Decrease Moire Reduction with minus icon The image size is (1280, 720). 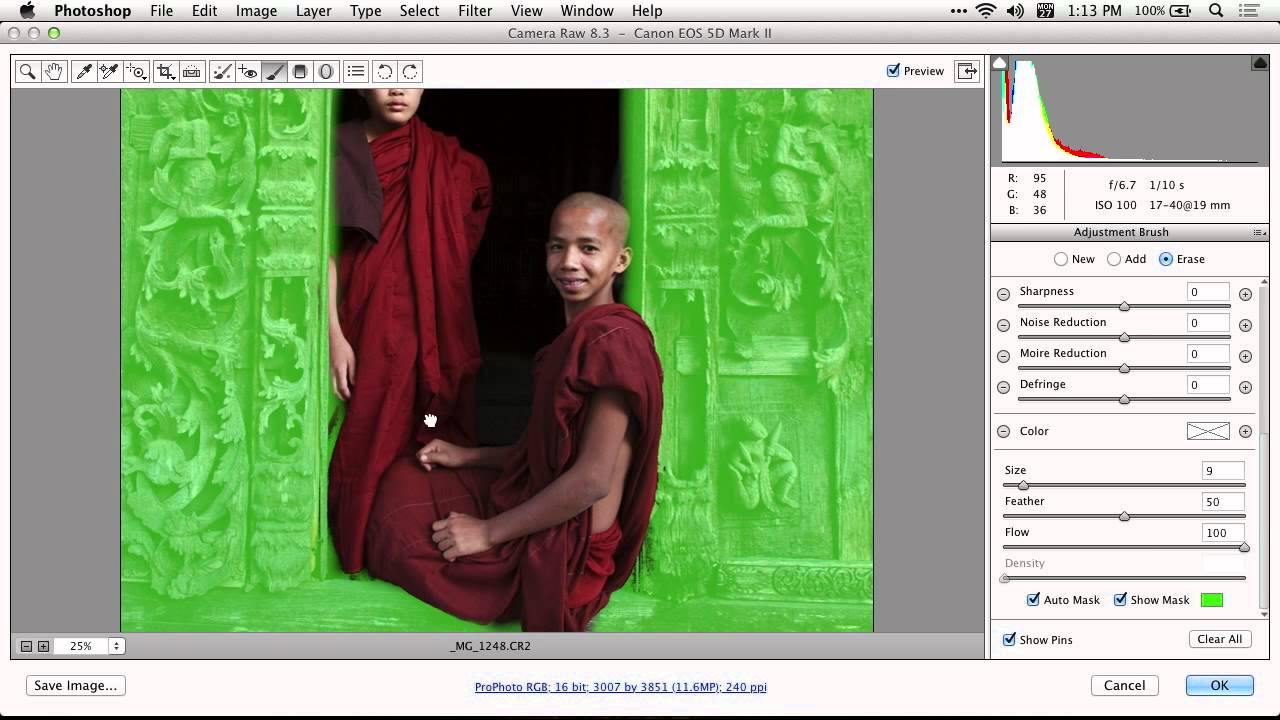pyautogui.click(x=1003, y=356)
